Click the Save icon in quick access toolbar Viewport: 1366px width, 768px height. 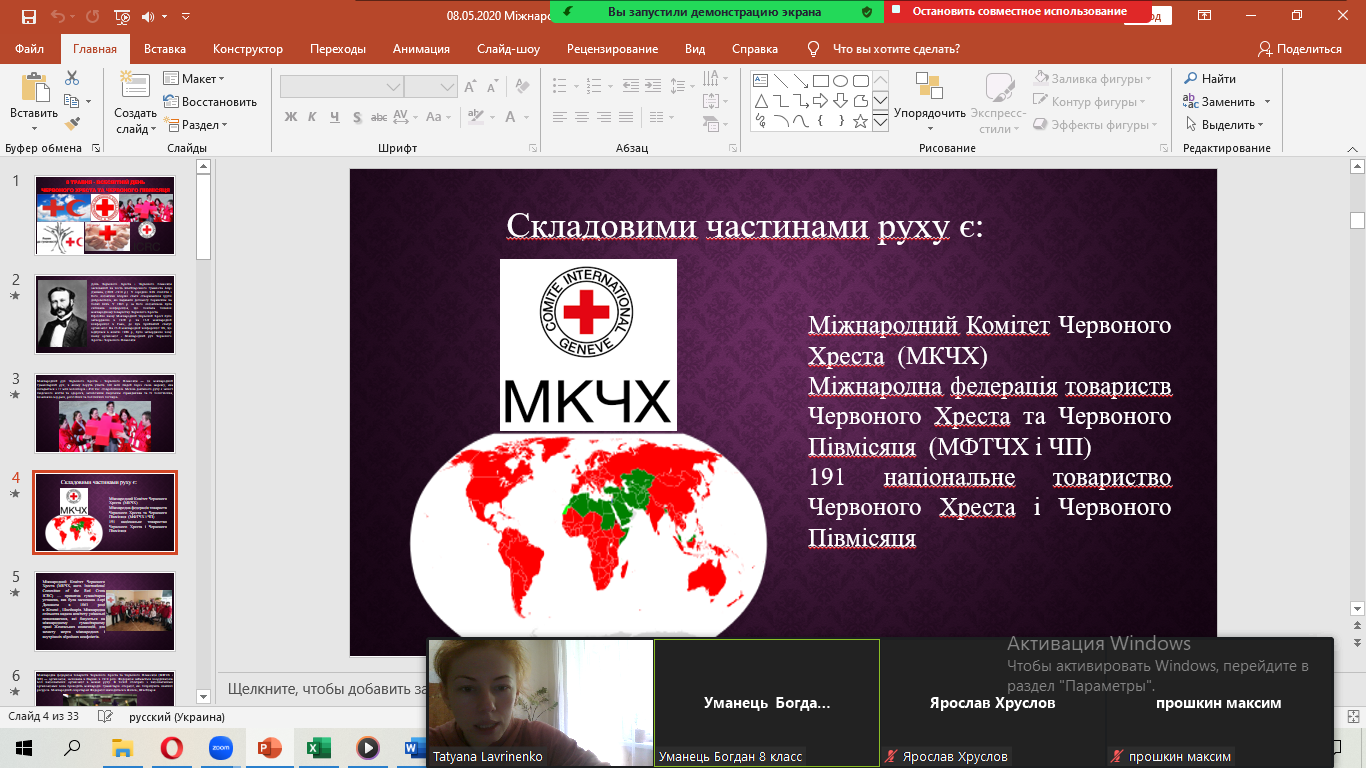click(28, 16)
